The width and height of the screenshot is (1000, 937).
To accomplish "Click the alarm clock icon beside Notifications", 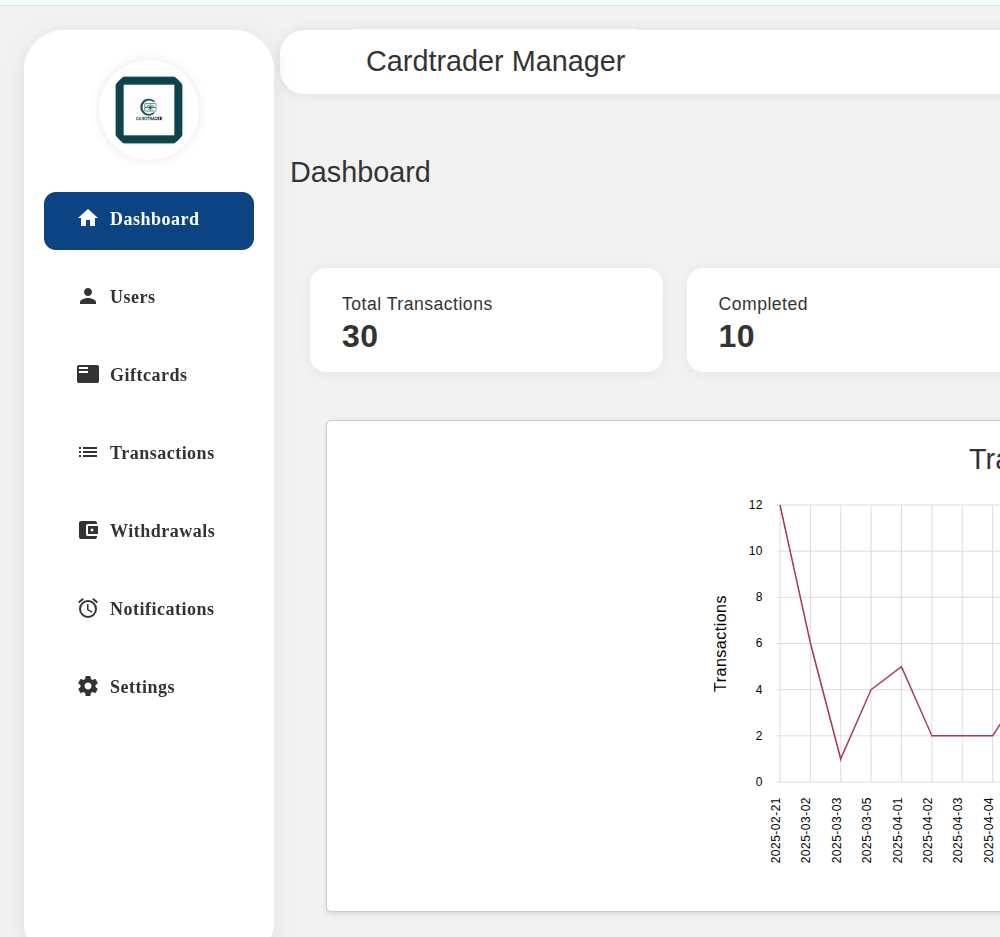I will click(88, 609).
